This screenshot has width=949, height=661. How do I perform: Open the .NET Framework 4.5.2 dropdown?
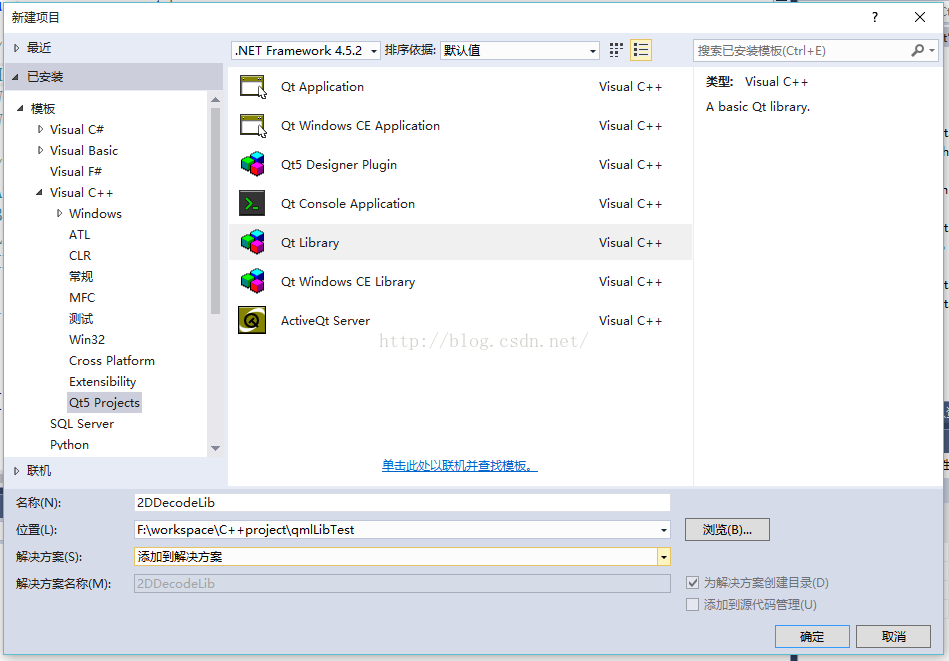click(x=306, y=50)
